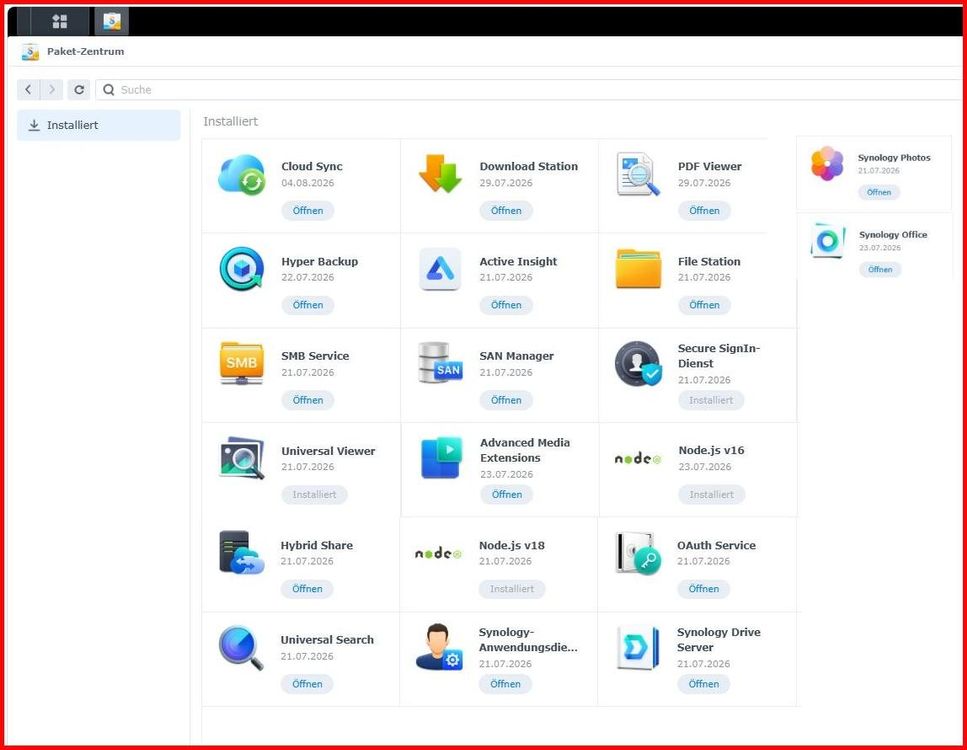
Task: Click the OAuth Service icon
Action: [638, 553]
